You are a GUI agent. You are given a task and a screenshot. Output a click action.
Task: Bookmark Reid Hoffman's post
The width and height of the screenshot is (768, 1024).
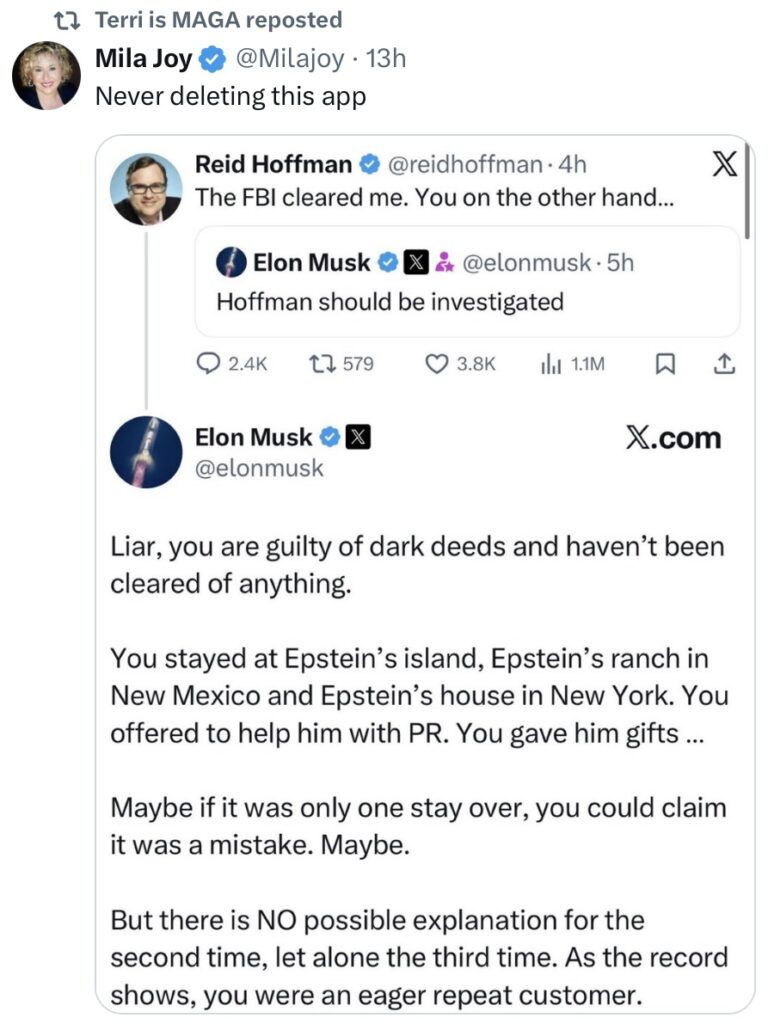(x=662, y=365)
